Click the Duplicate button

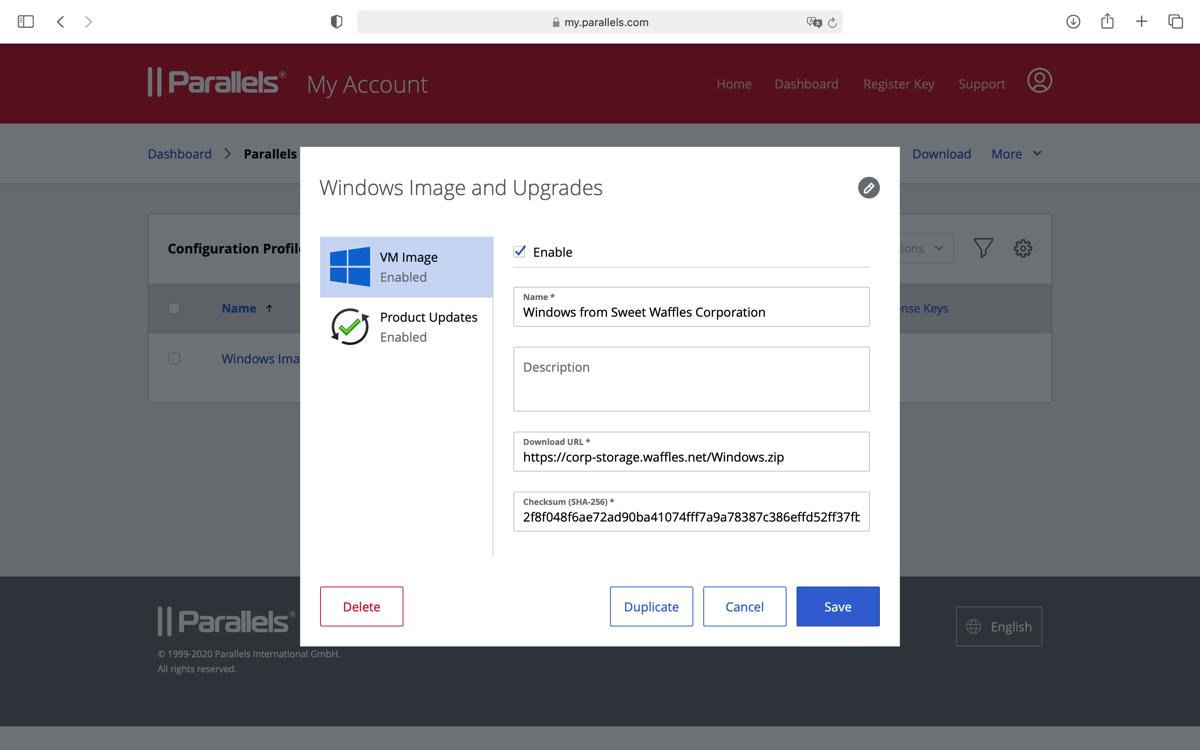651,607
